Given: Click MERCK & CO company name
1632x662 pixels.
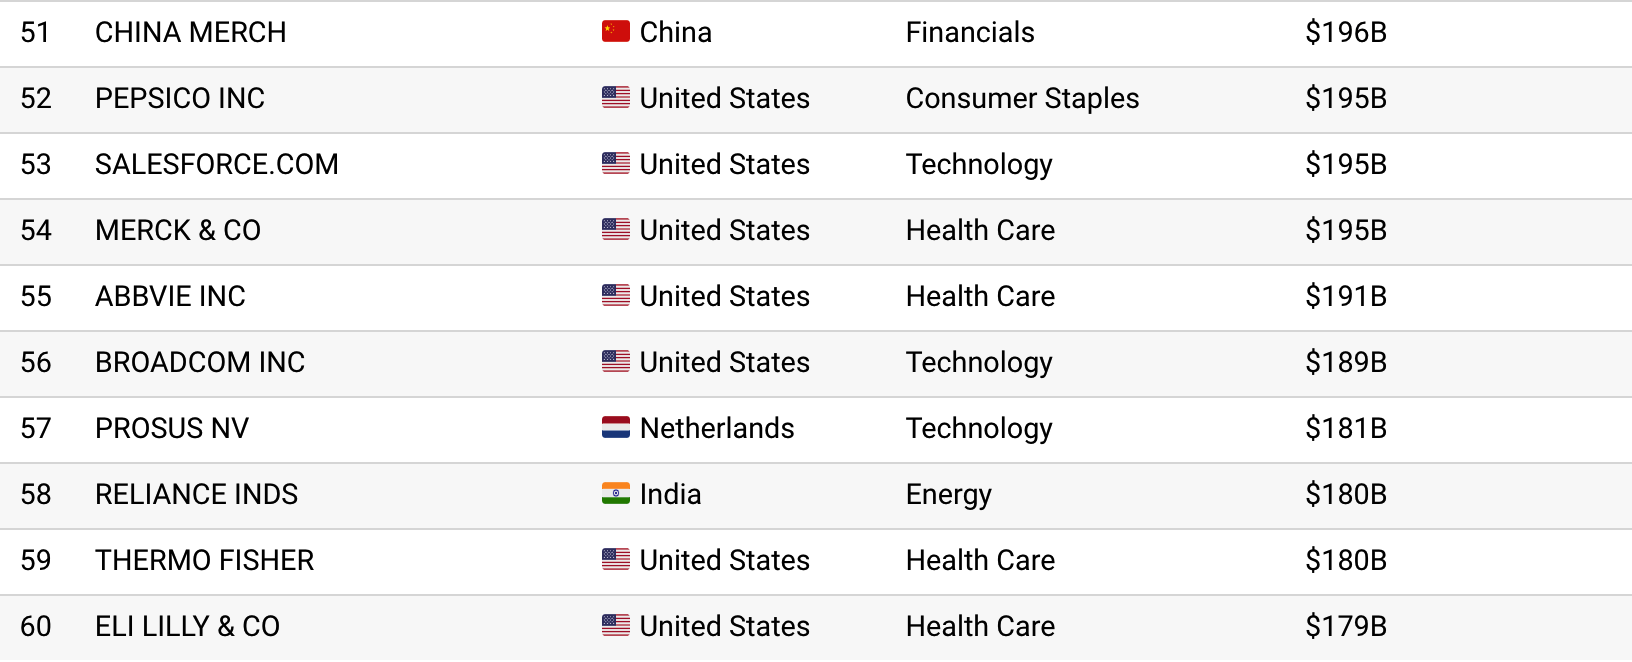Looking at the screenshot, I should [x=178, y=230].
